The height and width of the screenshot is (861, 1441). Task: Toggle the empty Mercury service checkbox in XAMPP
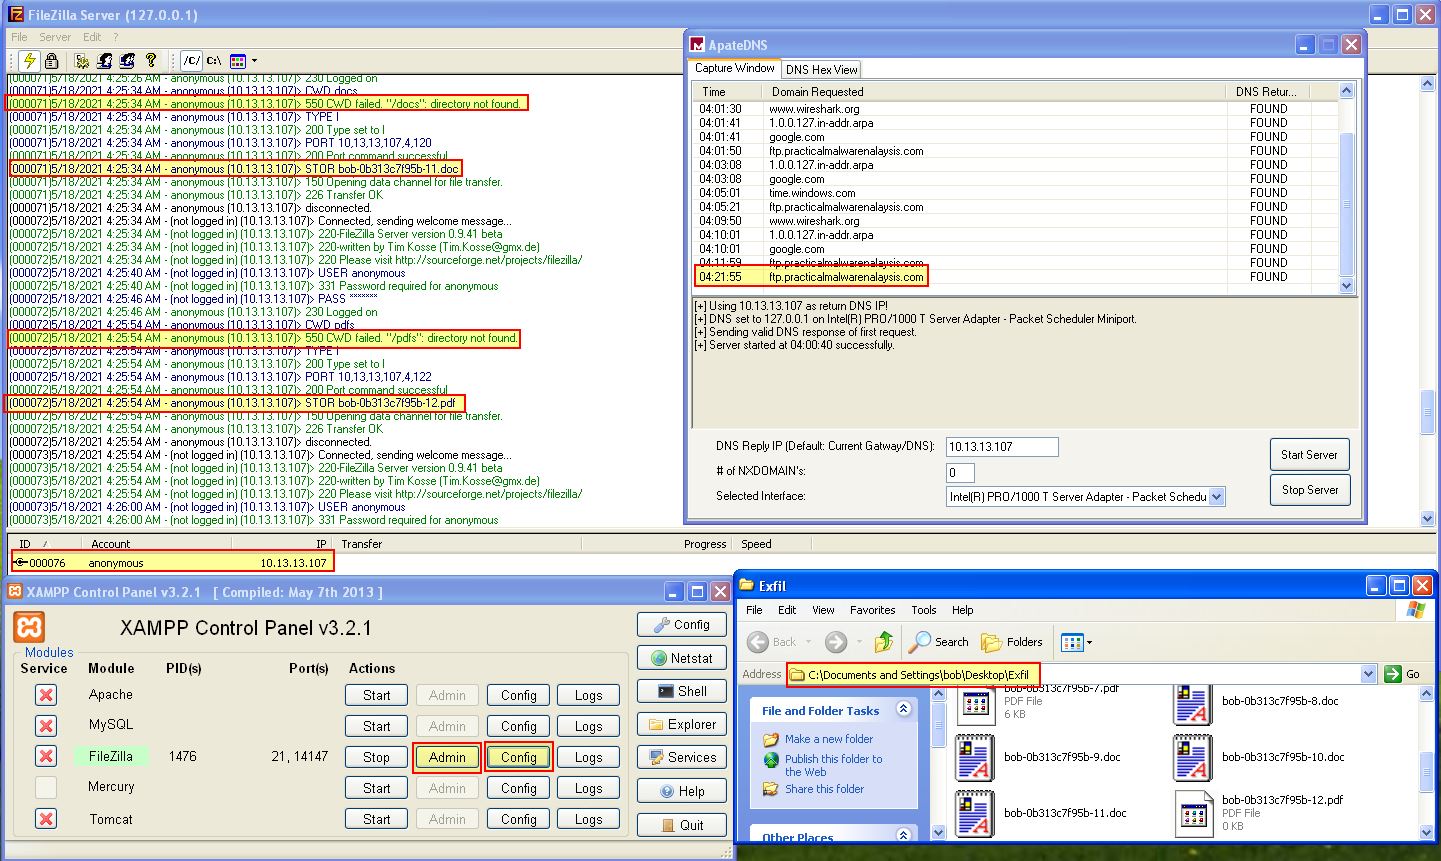(x=45, y=787)
